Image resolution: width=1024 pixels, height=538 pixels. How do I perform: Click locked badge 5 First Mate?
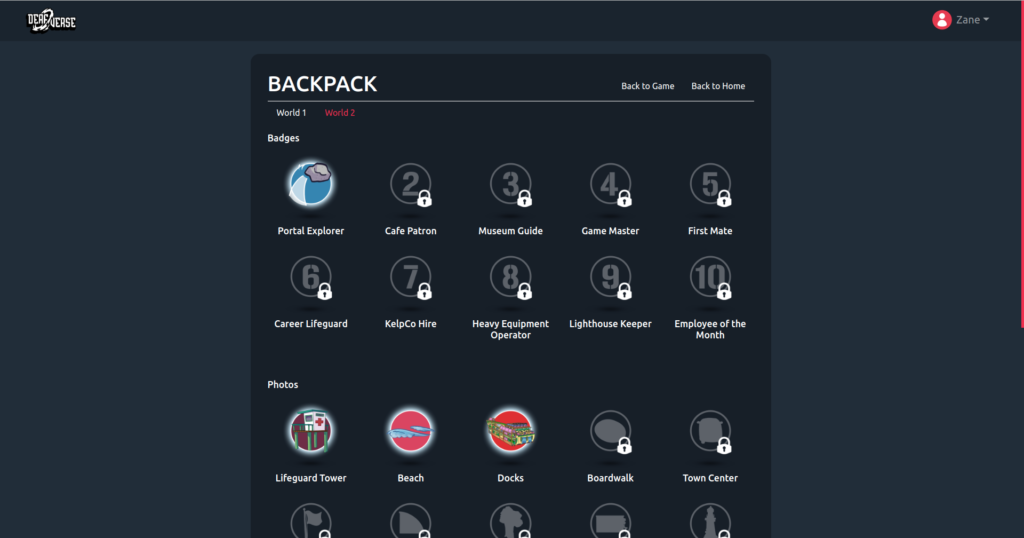710,185
